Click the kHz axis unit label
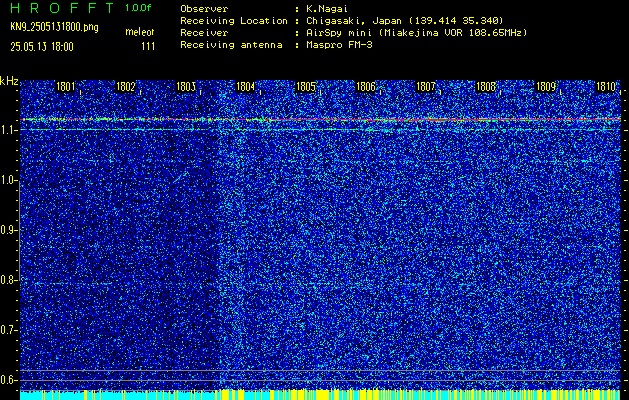The height and width of the screenshot is (400, 629). point(9,81)
